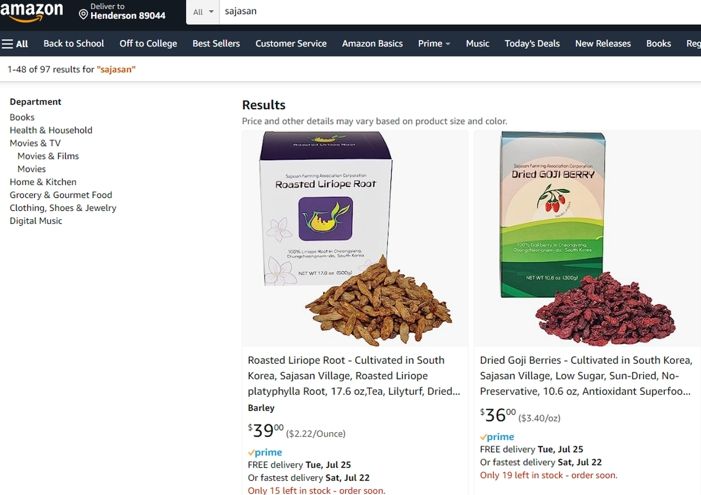The height and width of the screenshot is (495, 701).
Task: Open Customer Service page
Action: [291, 44]
